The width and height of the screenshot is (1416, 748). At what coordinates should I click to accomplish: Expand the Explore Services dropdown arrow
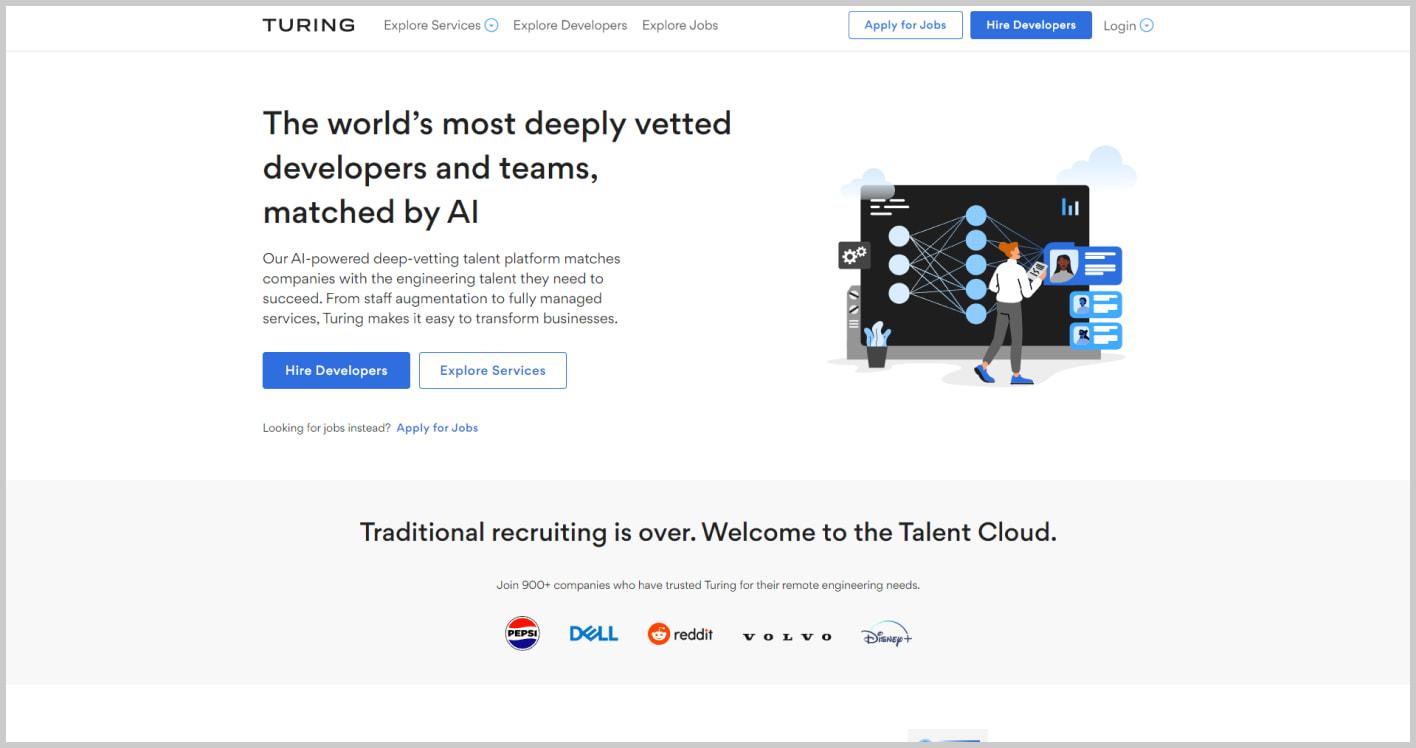point(491,26)
